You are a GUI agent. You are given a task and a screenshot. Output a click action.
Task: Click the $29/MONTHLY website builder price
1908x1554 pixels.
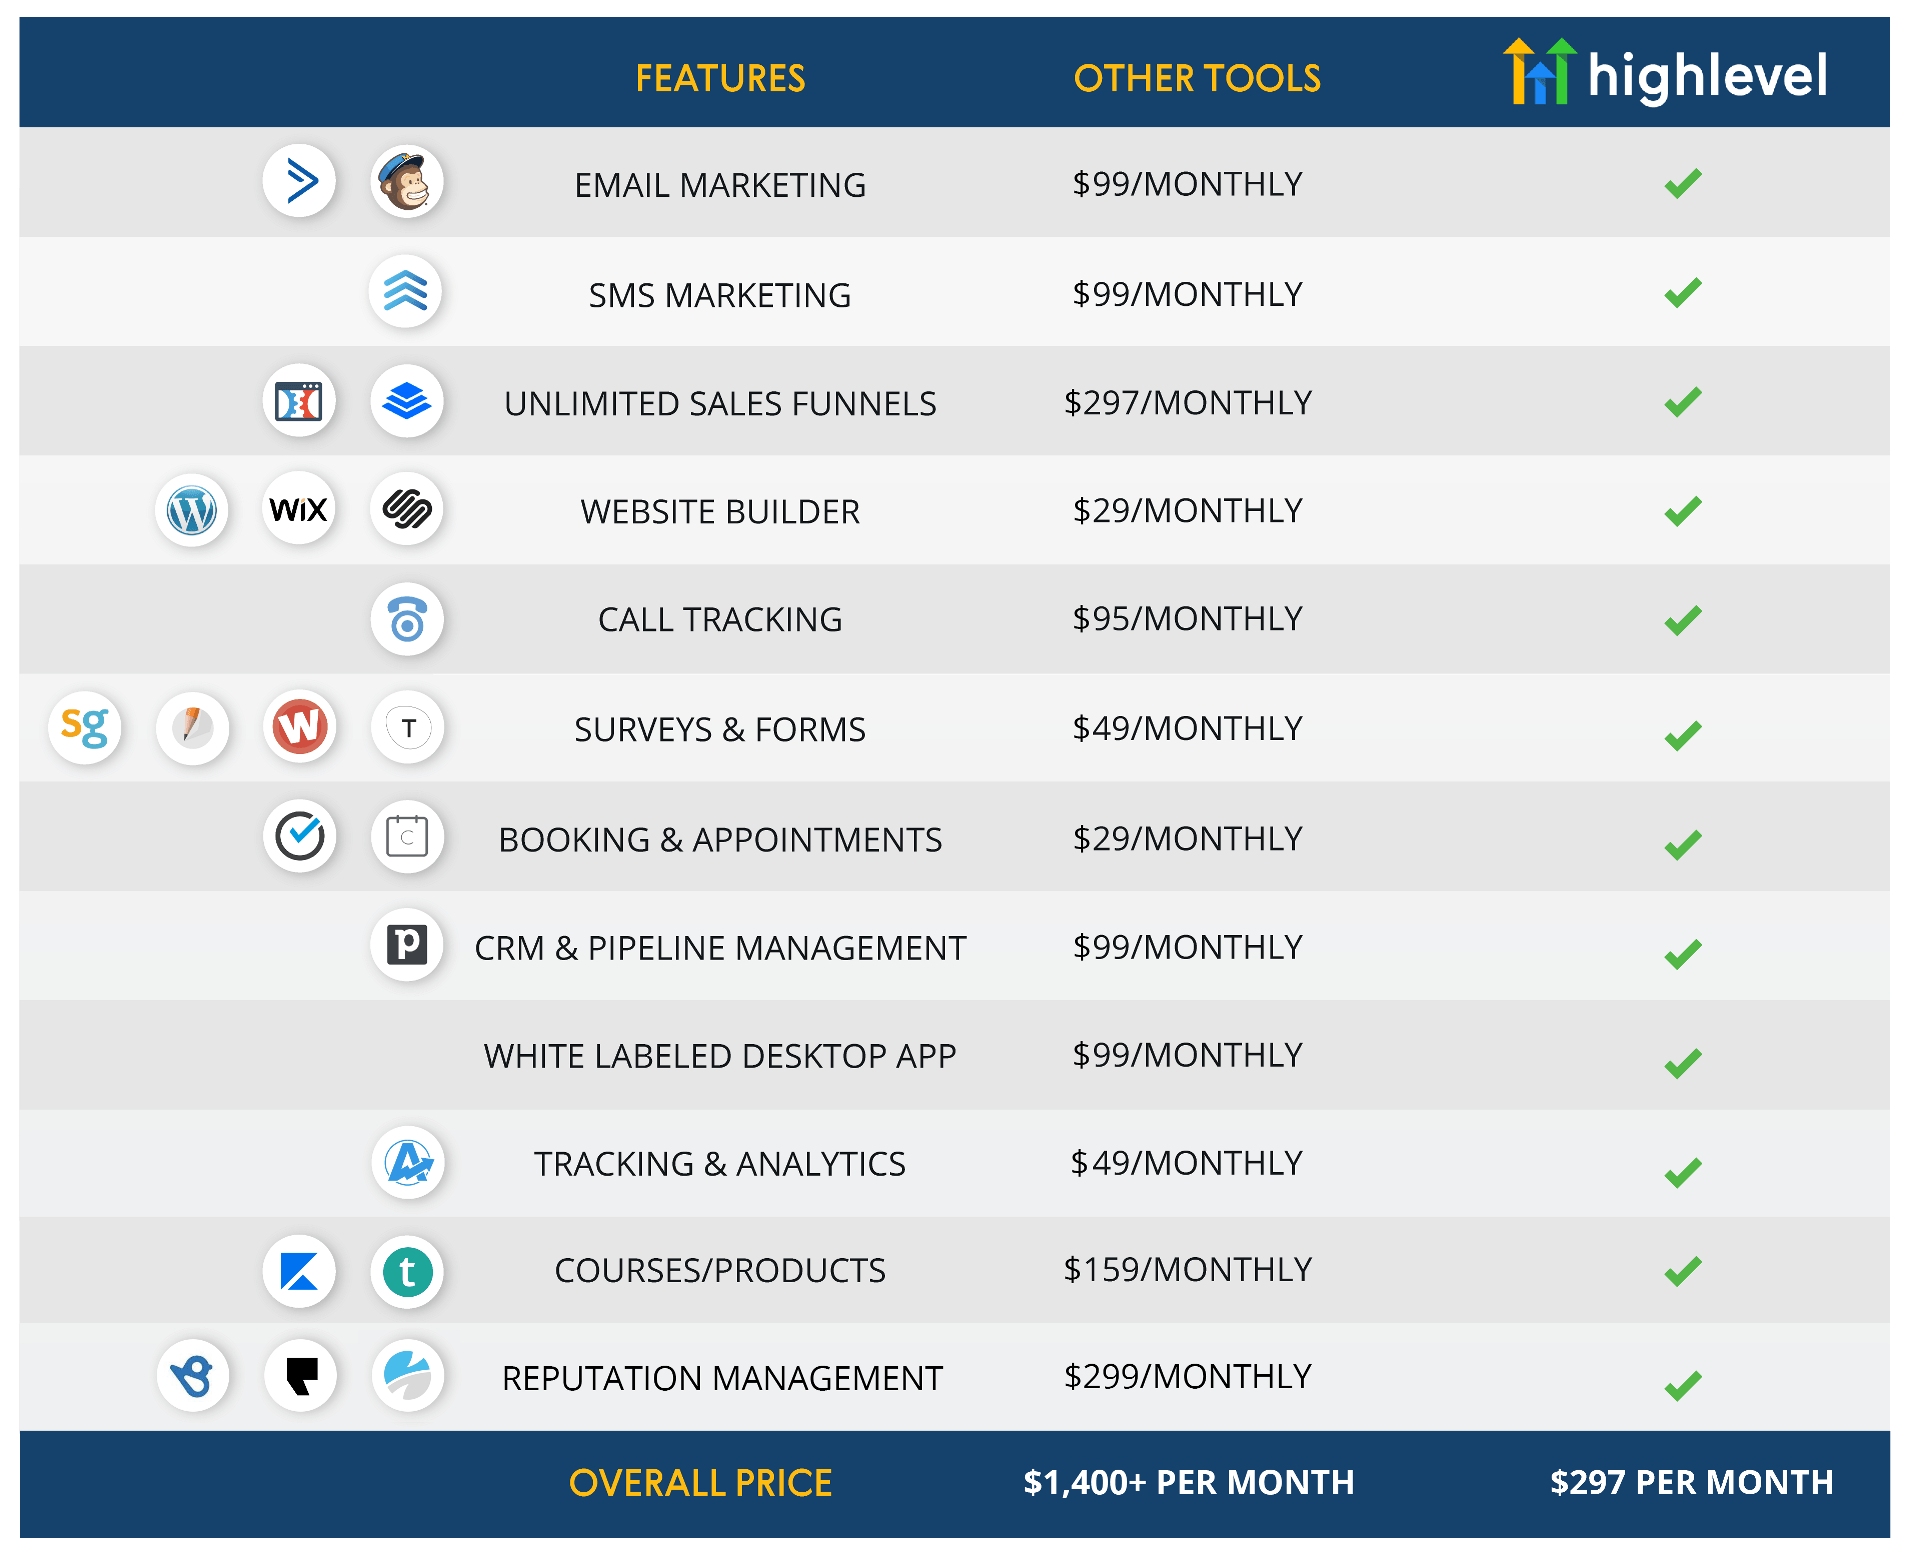(1188, 510)
